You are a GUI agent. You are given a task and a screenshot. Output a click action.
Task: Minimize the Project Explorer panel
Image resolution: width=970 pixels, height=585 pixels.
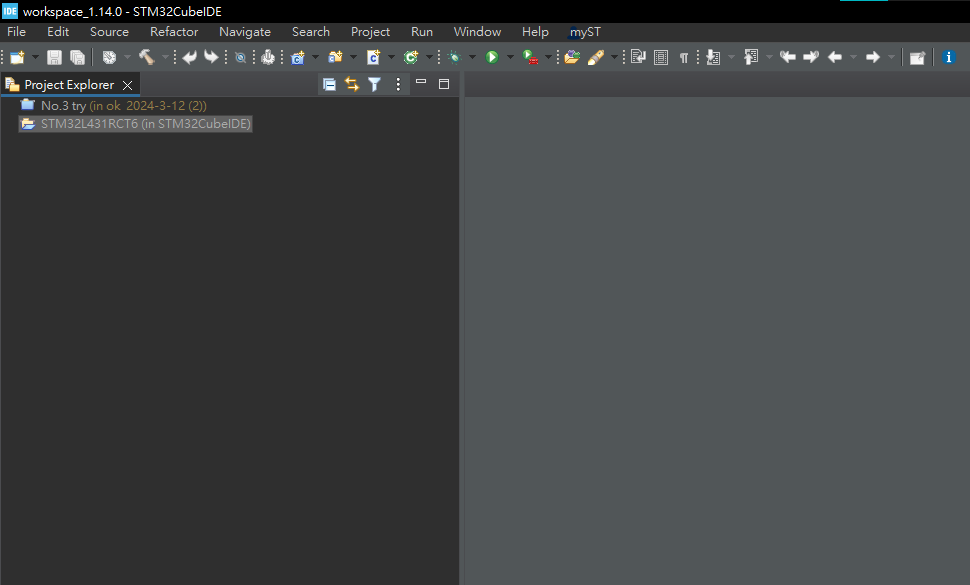coord(421,83)
